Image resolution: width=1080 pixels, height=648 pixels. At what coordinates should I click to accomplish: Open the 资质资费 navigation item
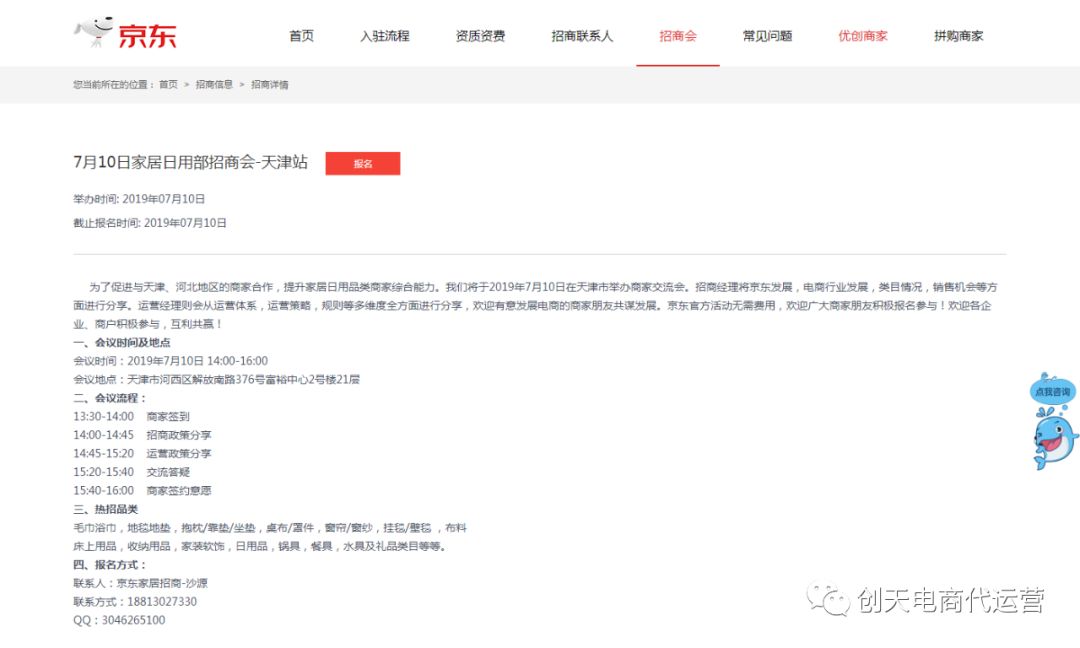tap(480, 36)
